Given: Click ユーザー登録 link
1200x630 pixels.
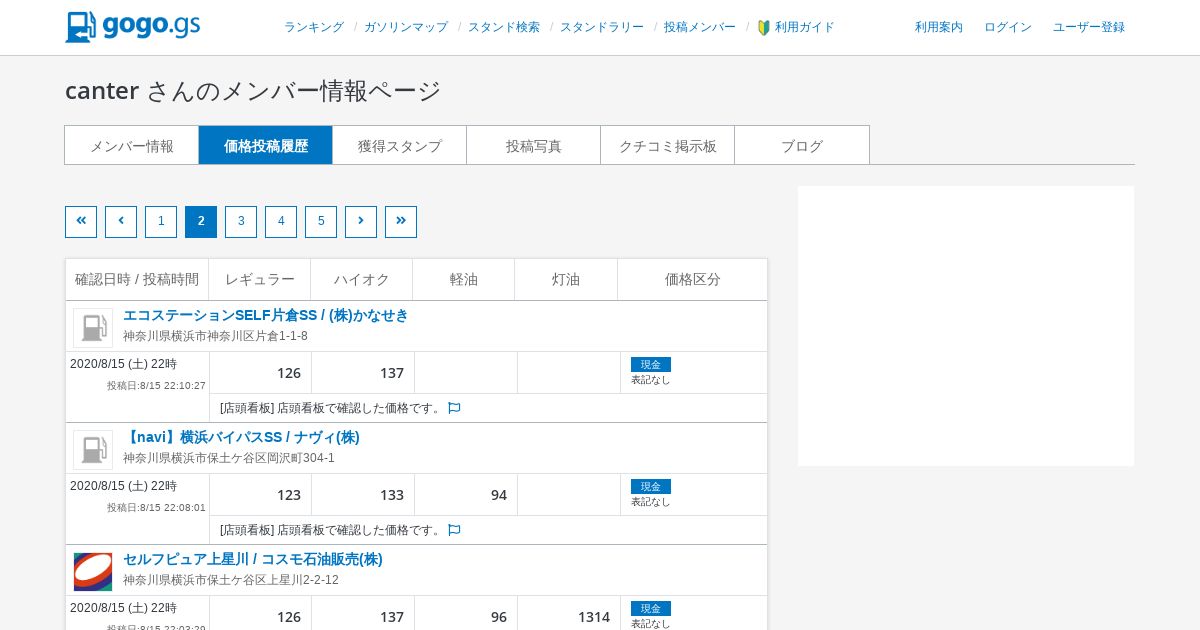Looking at the screenshot, I should point(1089,27).
